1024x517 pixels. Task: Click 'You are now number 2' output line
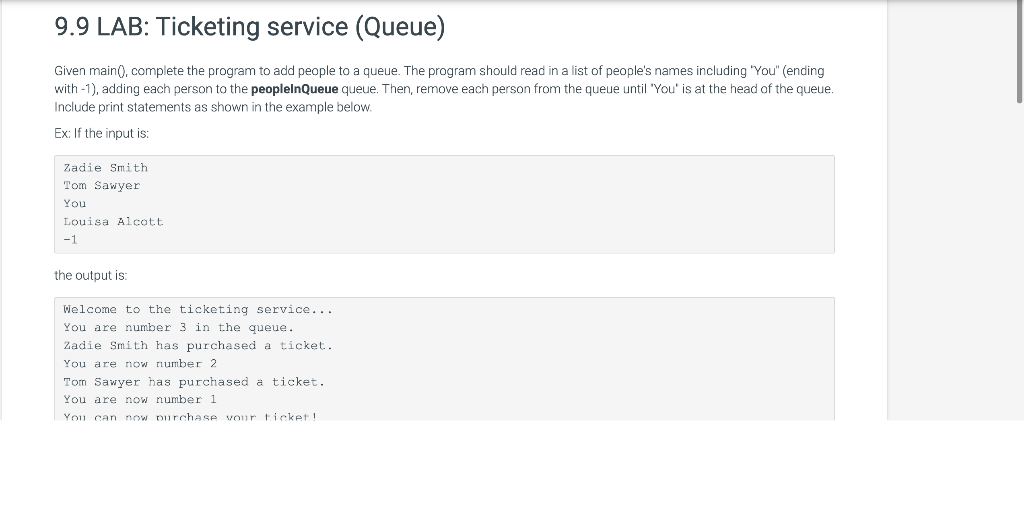tap(140, 364)
